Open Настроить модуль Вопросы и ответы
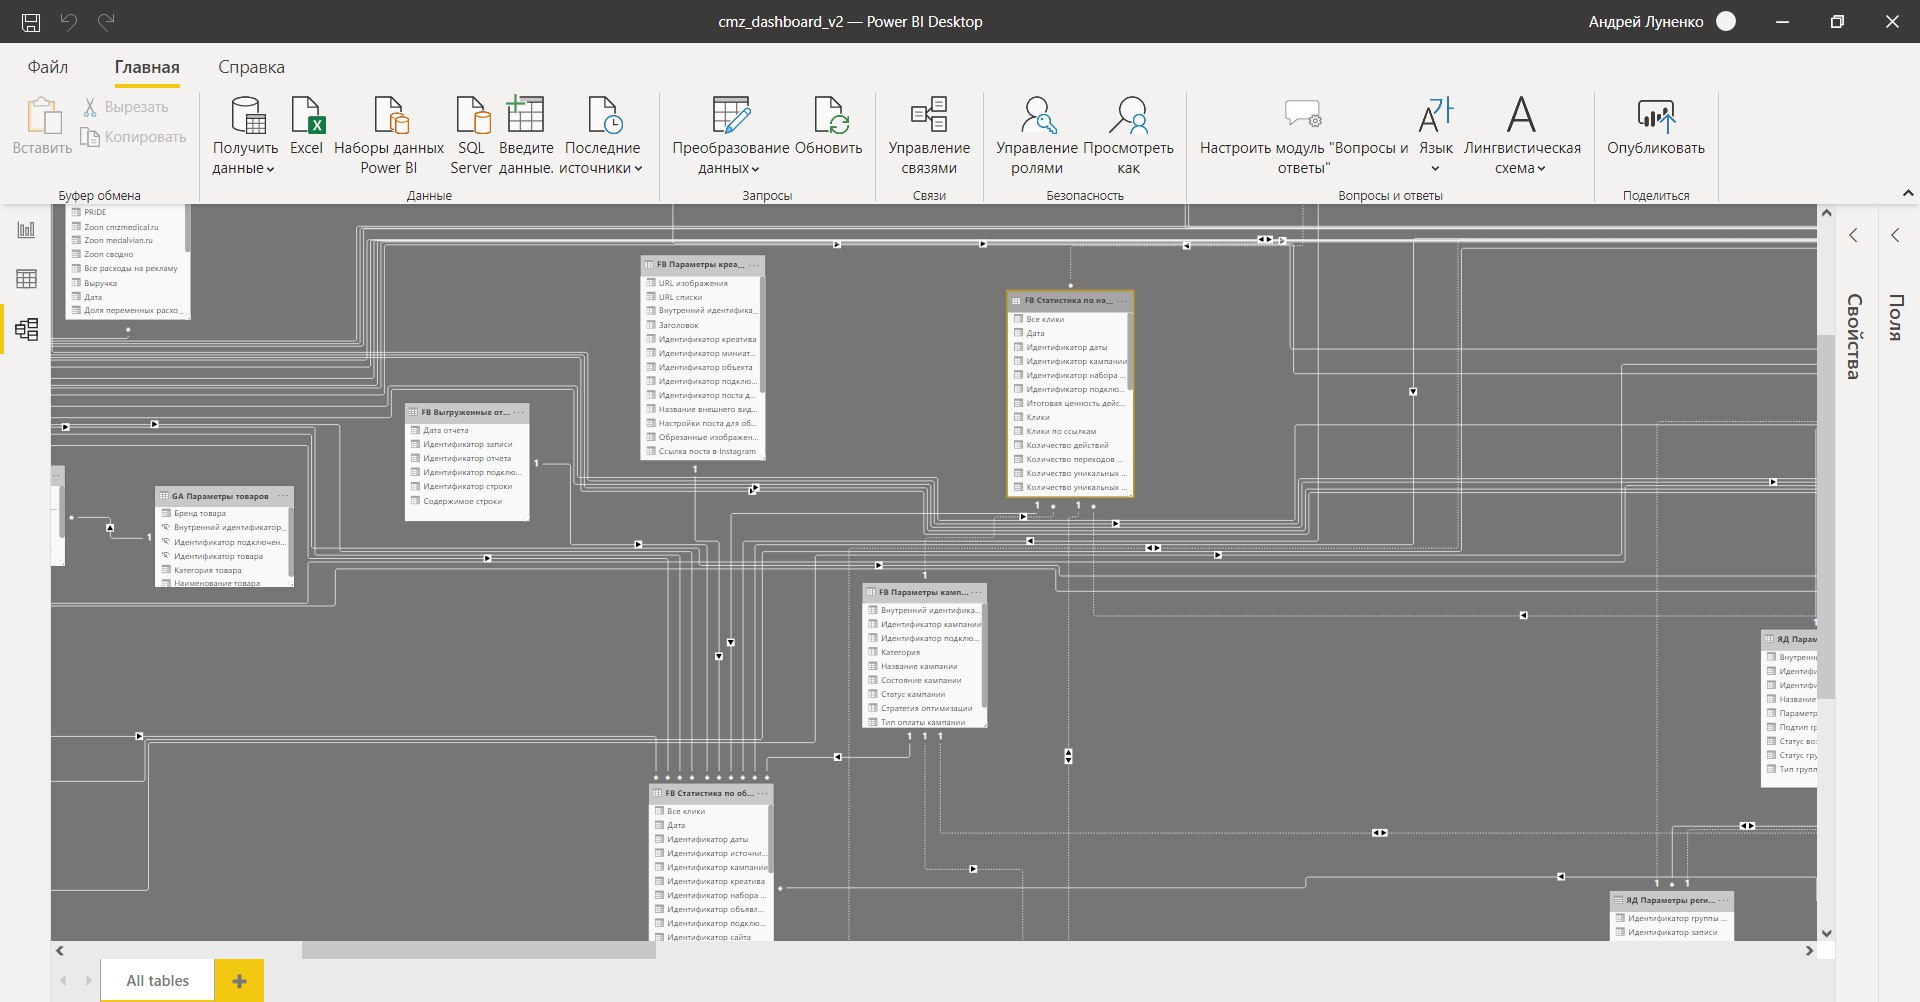Screen dimensions: 1920x1002 click(x=1304, y=136)
